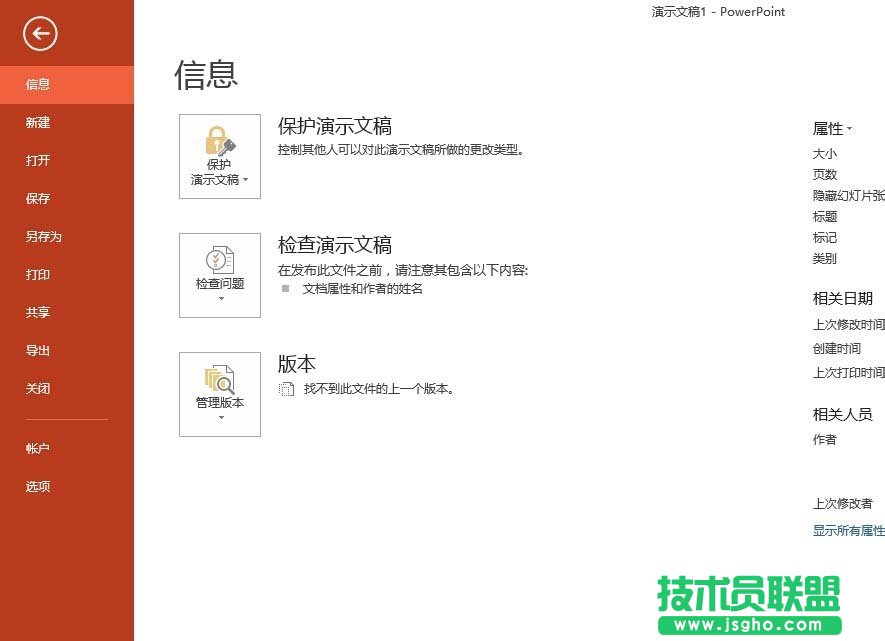Click the 相关日期 heading
Viewport: 885px width, 641px height.
[843, 298]
